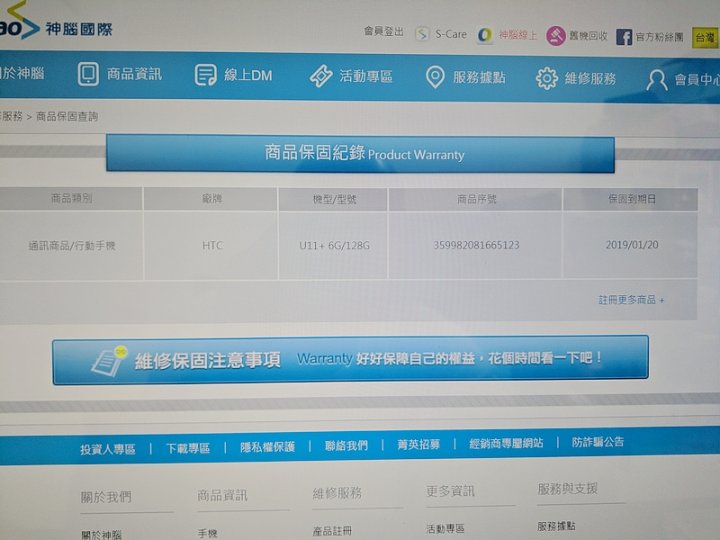Click the 服務據點 location pin icon
Screen dimensions: 720x540
click(x=435, y=77)
